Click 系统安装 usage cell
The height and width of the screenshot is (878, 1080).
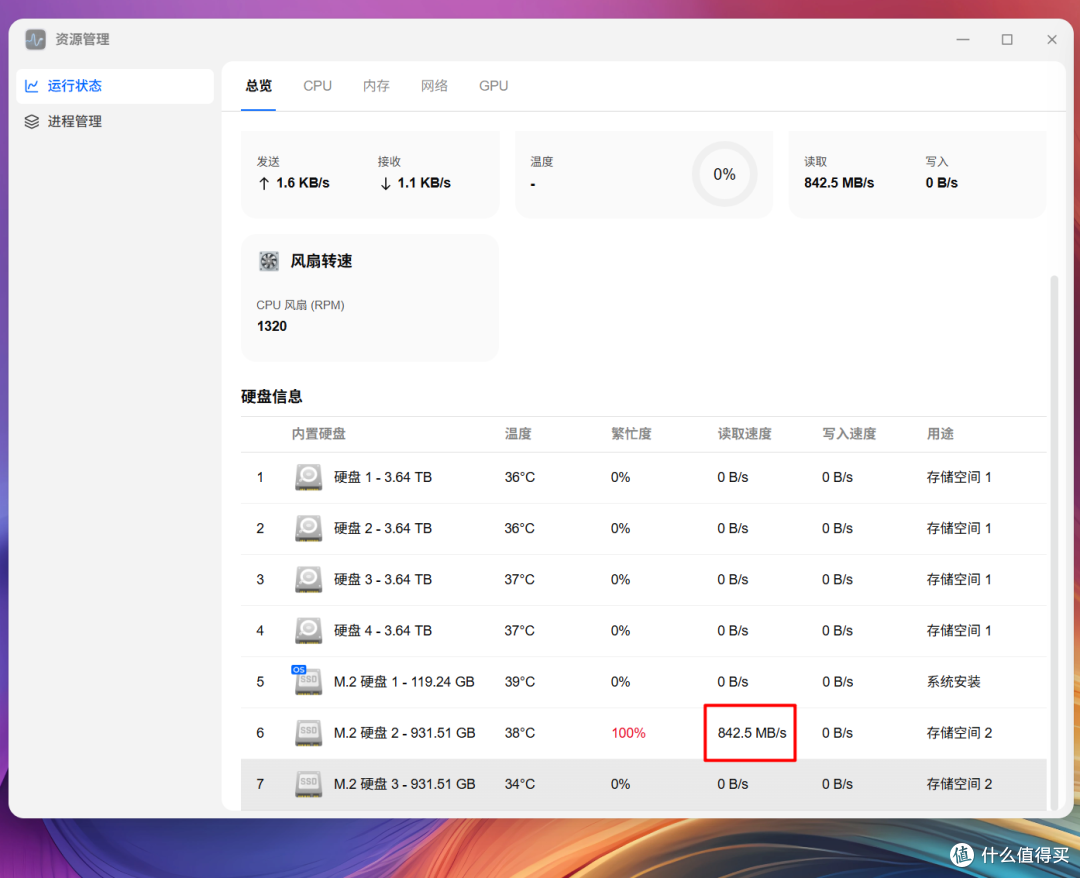coord(953,682)
